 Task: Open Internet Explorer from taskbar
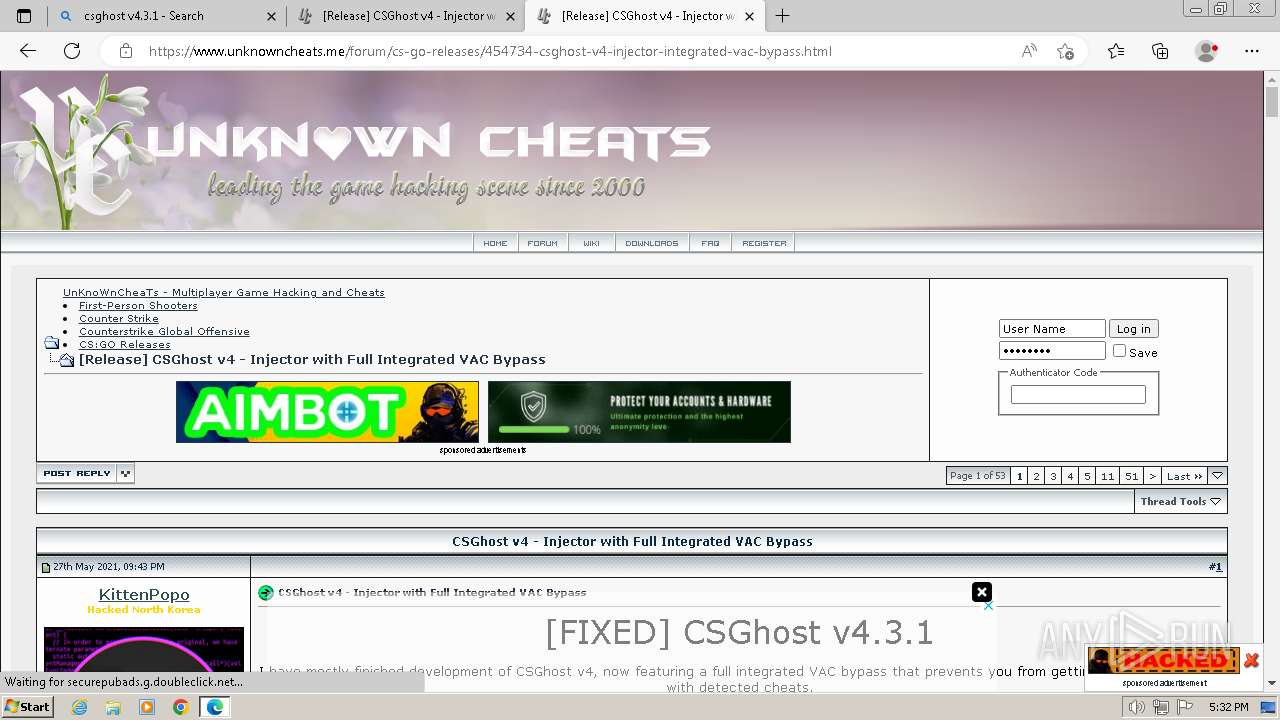[80, 707]
